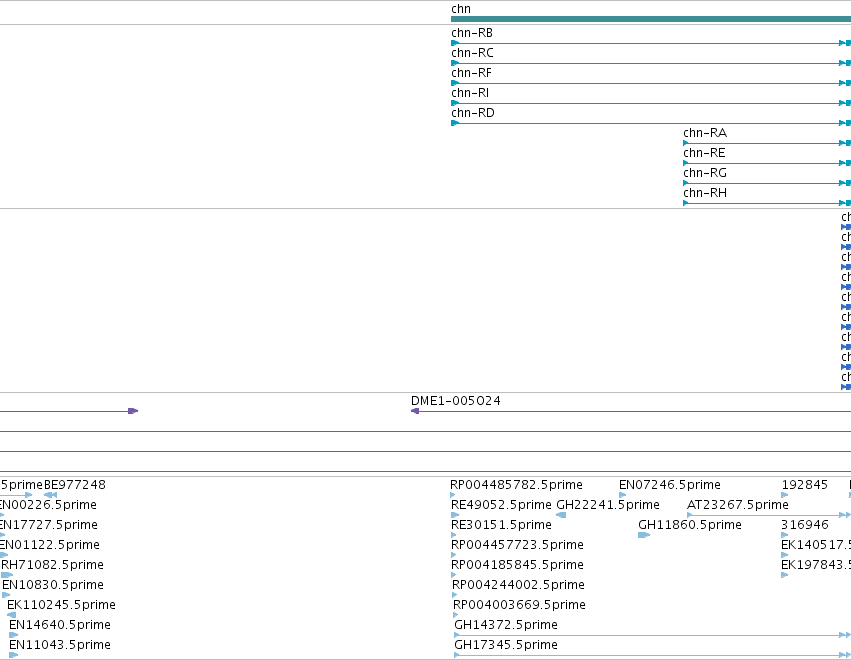Viewport: 851px width, 660px height.
Task: Click the GH17345.5prime EST label
Action: pyautogui.click(x=506, y=645)
